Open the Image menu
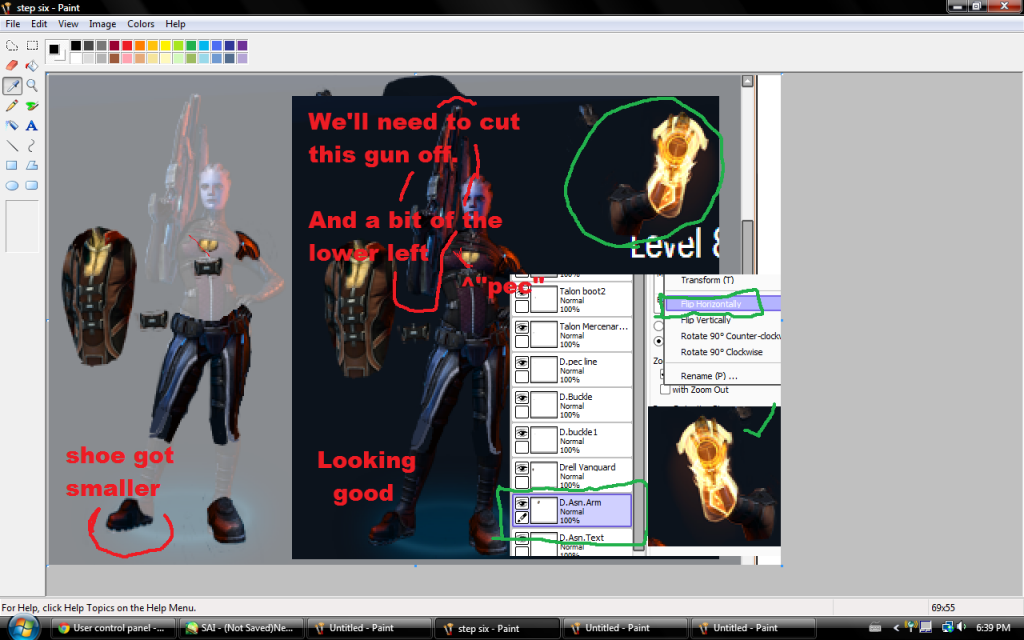Image resolution: width=1024 pixels, height=640 pixels. point(102,24)
